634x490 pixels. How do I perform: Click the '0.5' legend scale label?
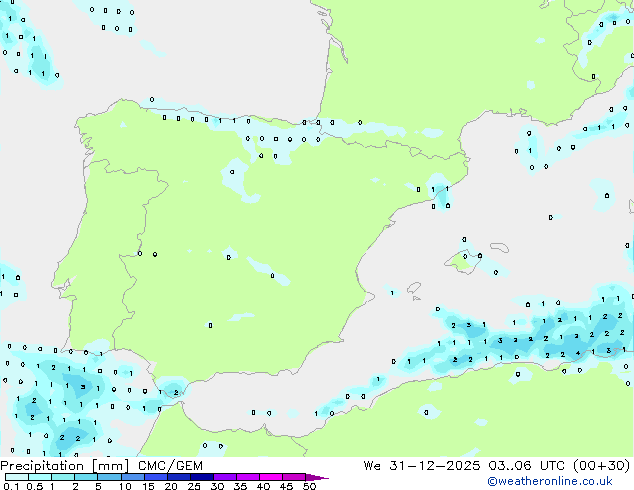point(35,486)
